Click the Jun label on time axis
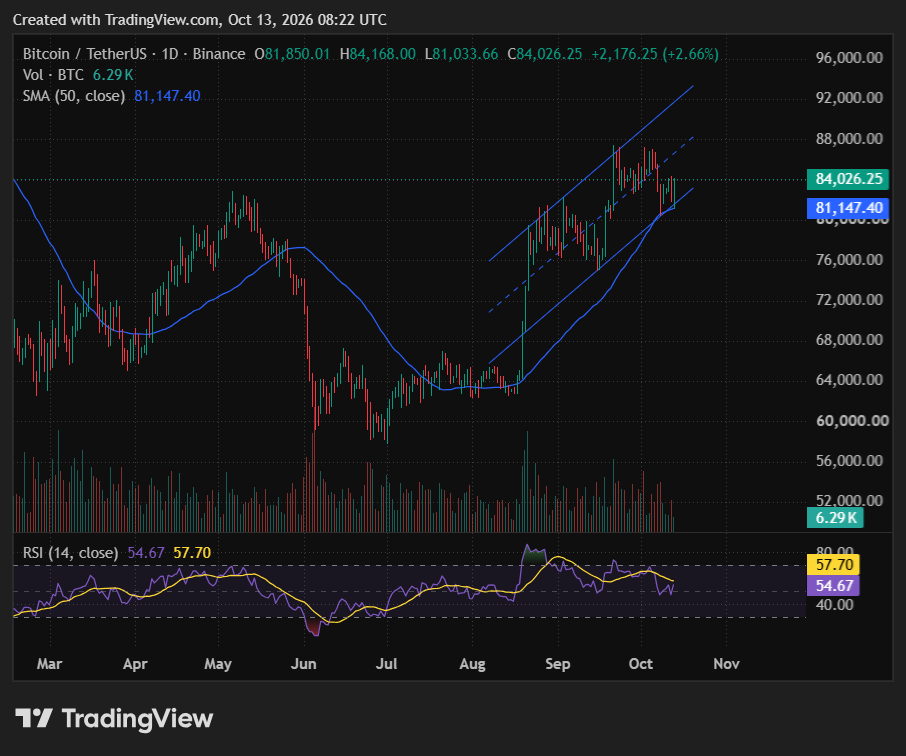The width and height of the screenshot is (906, 756). 303,664
